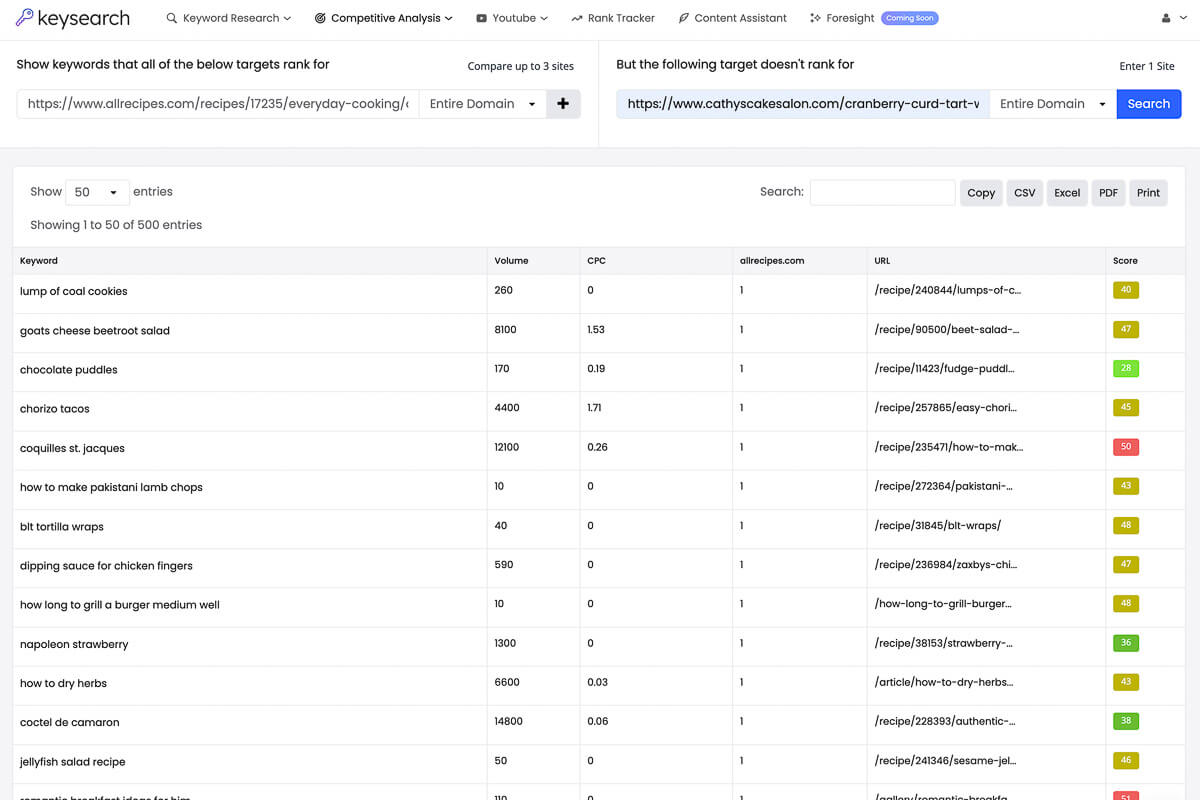Select keyword 'lump of coal cookies'
Image resolution: width=1200 pixels, height=800 pixels.
74,291
